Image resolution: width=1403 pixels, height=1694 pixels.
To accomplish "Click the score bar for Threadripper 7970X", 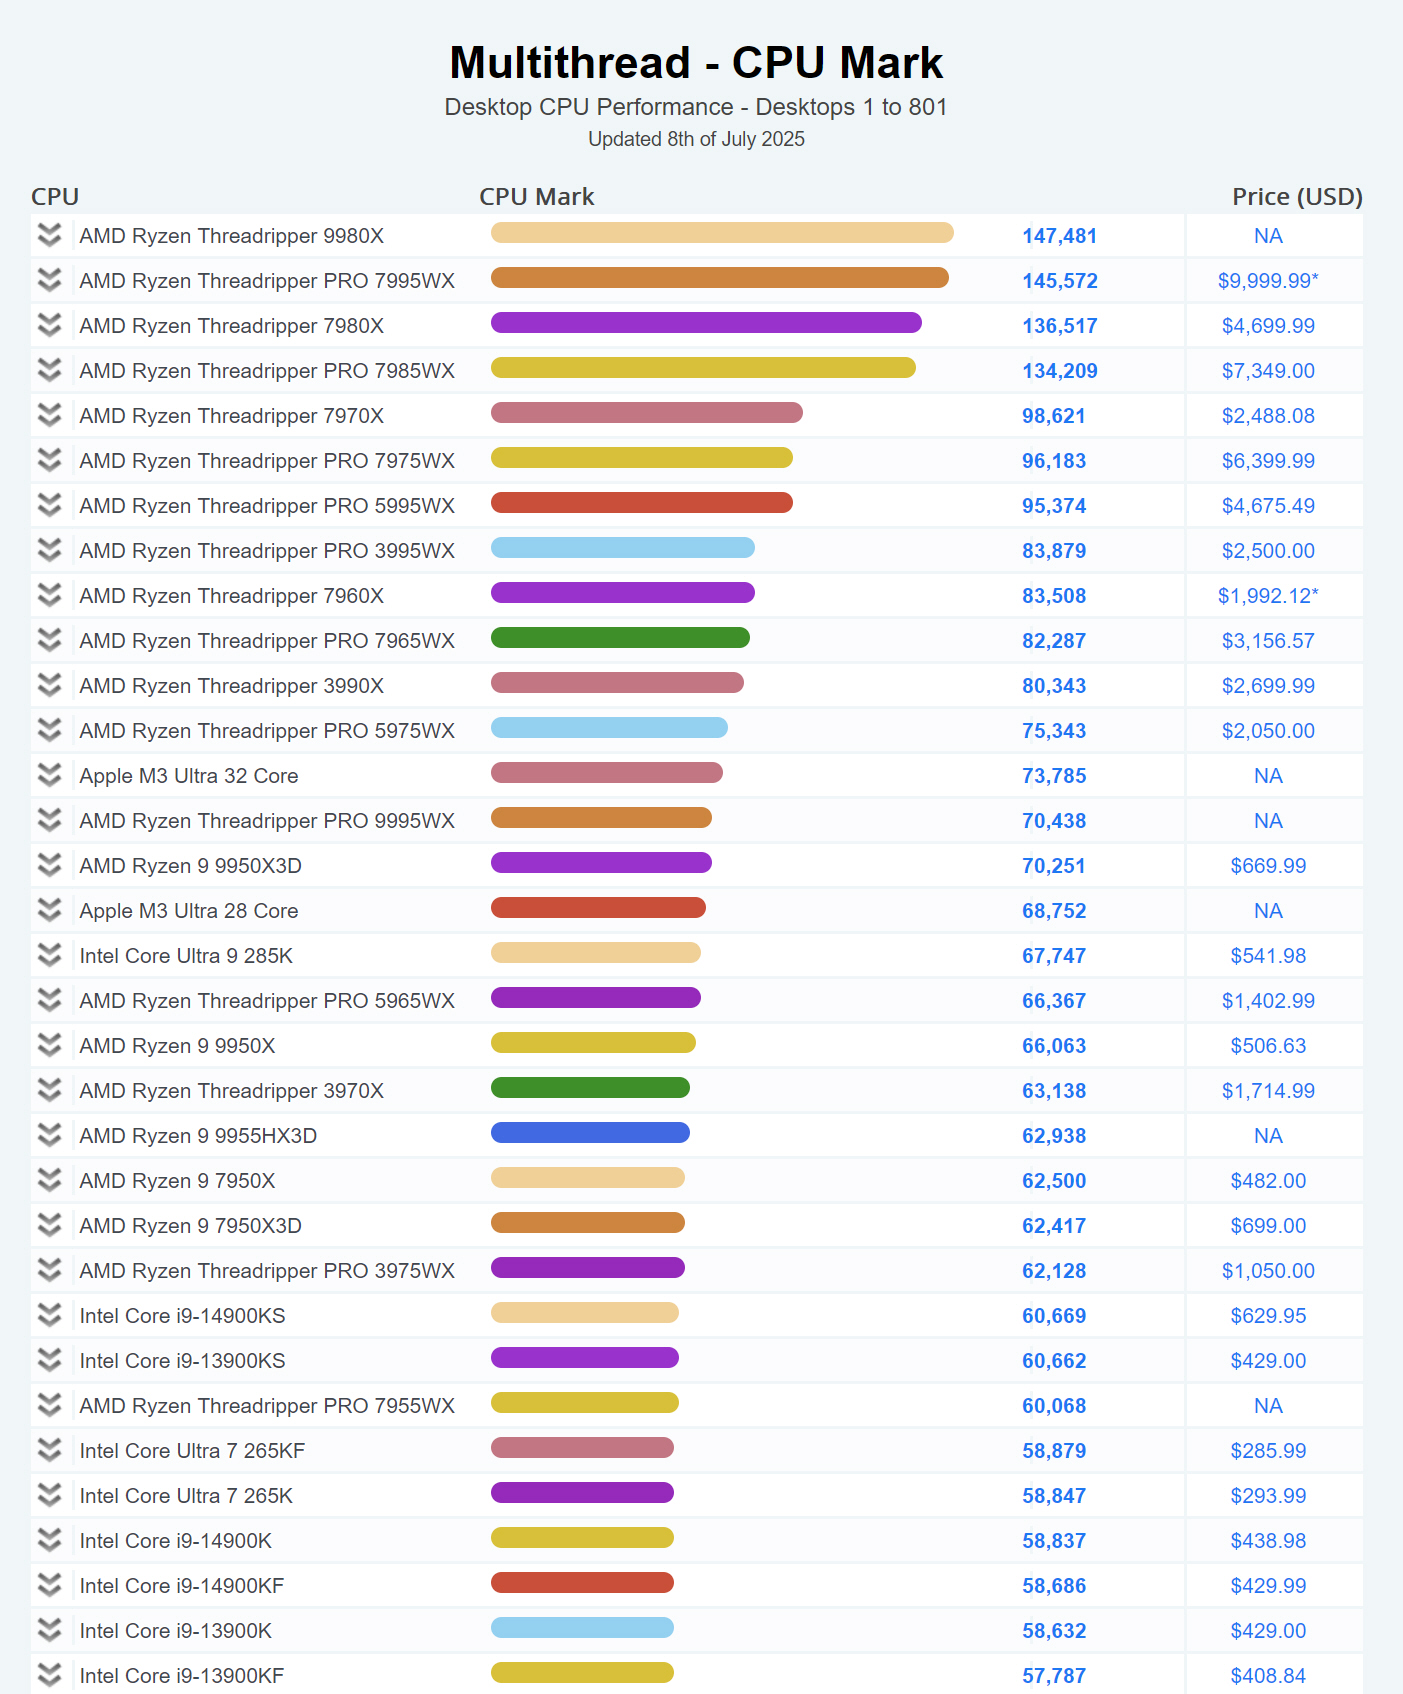I will tap(646, 413).
